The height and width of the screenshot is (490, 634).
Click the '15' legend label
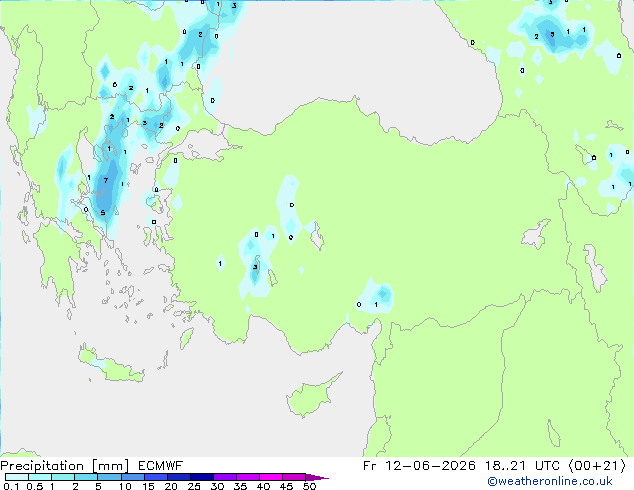tap(148, 486)
